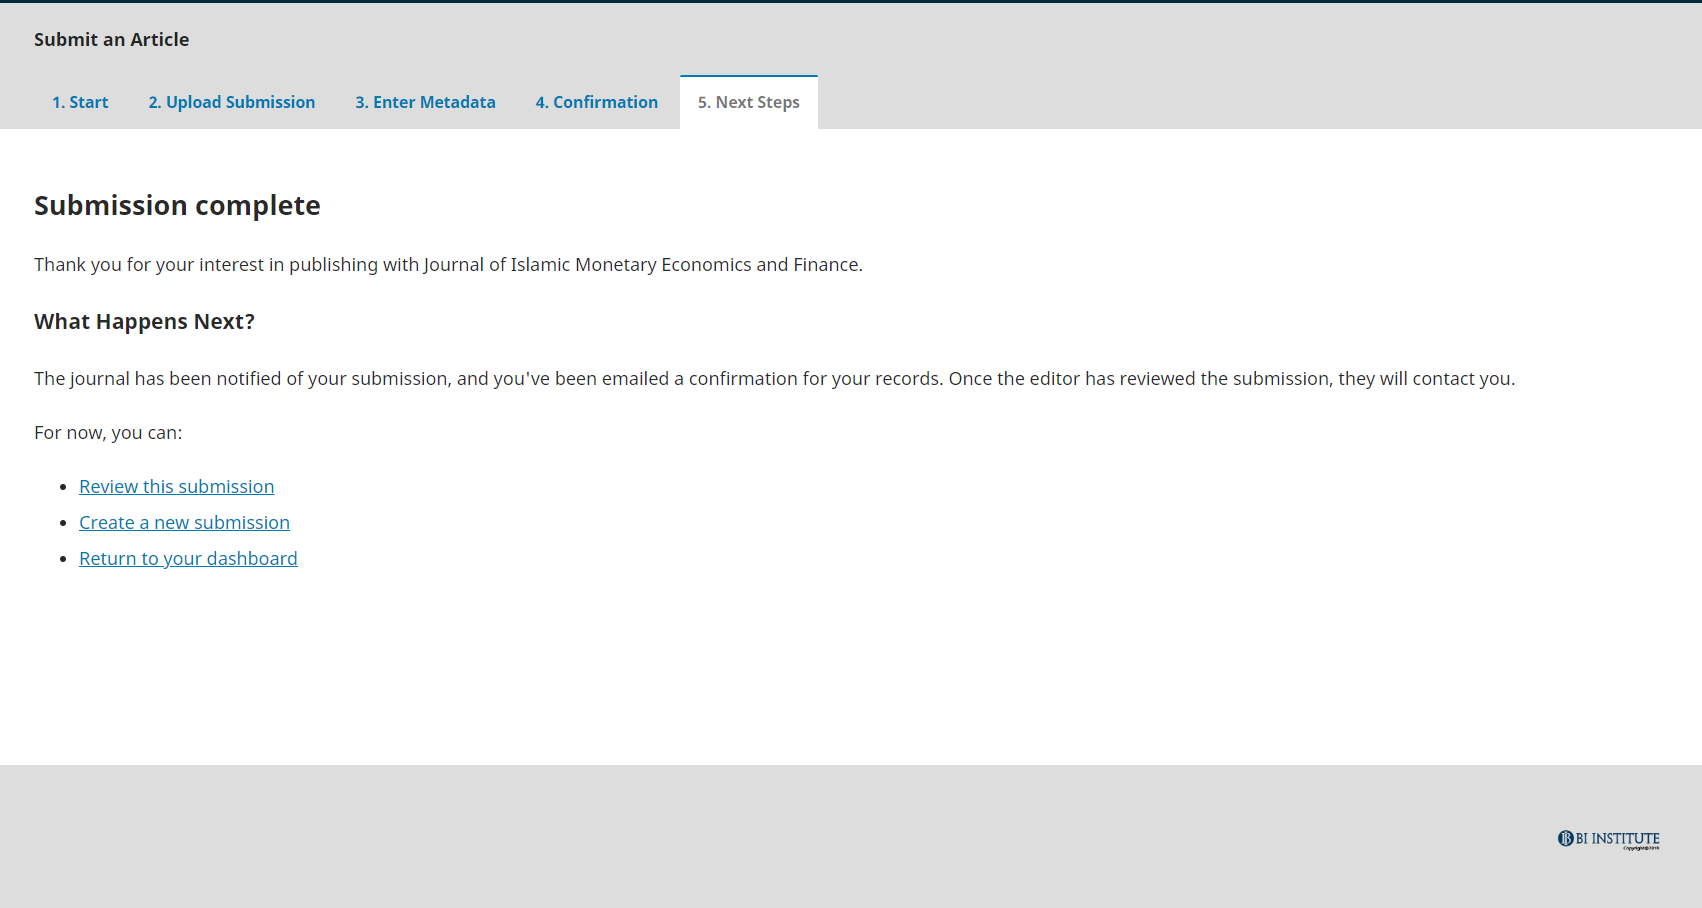The height and width of the screenshot is (908, 1702).
Task: Click the Create a new submission link
Action: click(184, 523)
